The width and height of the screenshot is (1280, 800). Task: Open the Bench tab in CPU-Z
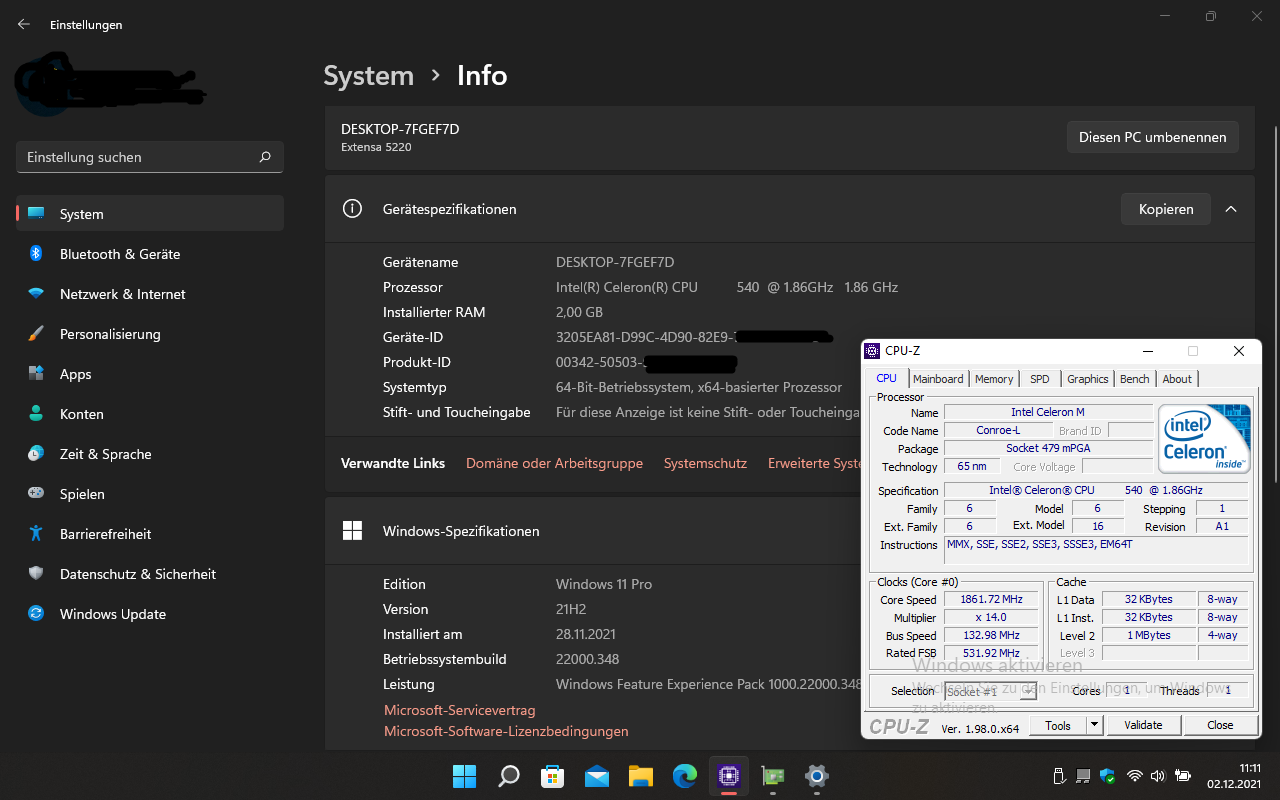pyautogui.click(x=1134, y=379)
